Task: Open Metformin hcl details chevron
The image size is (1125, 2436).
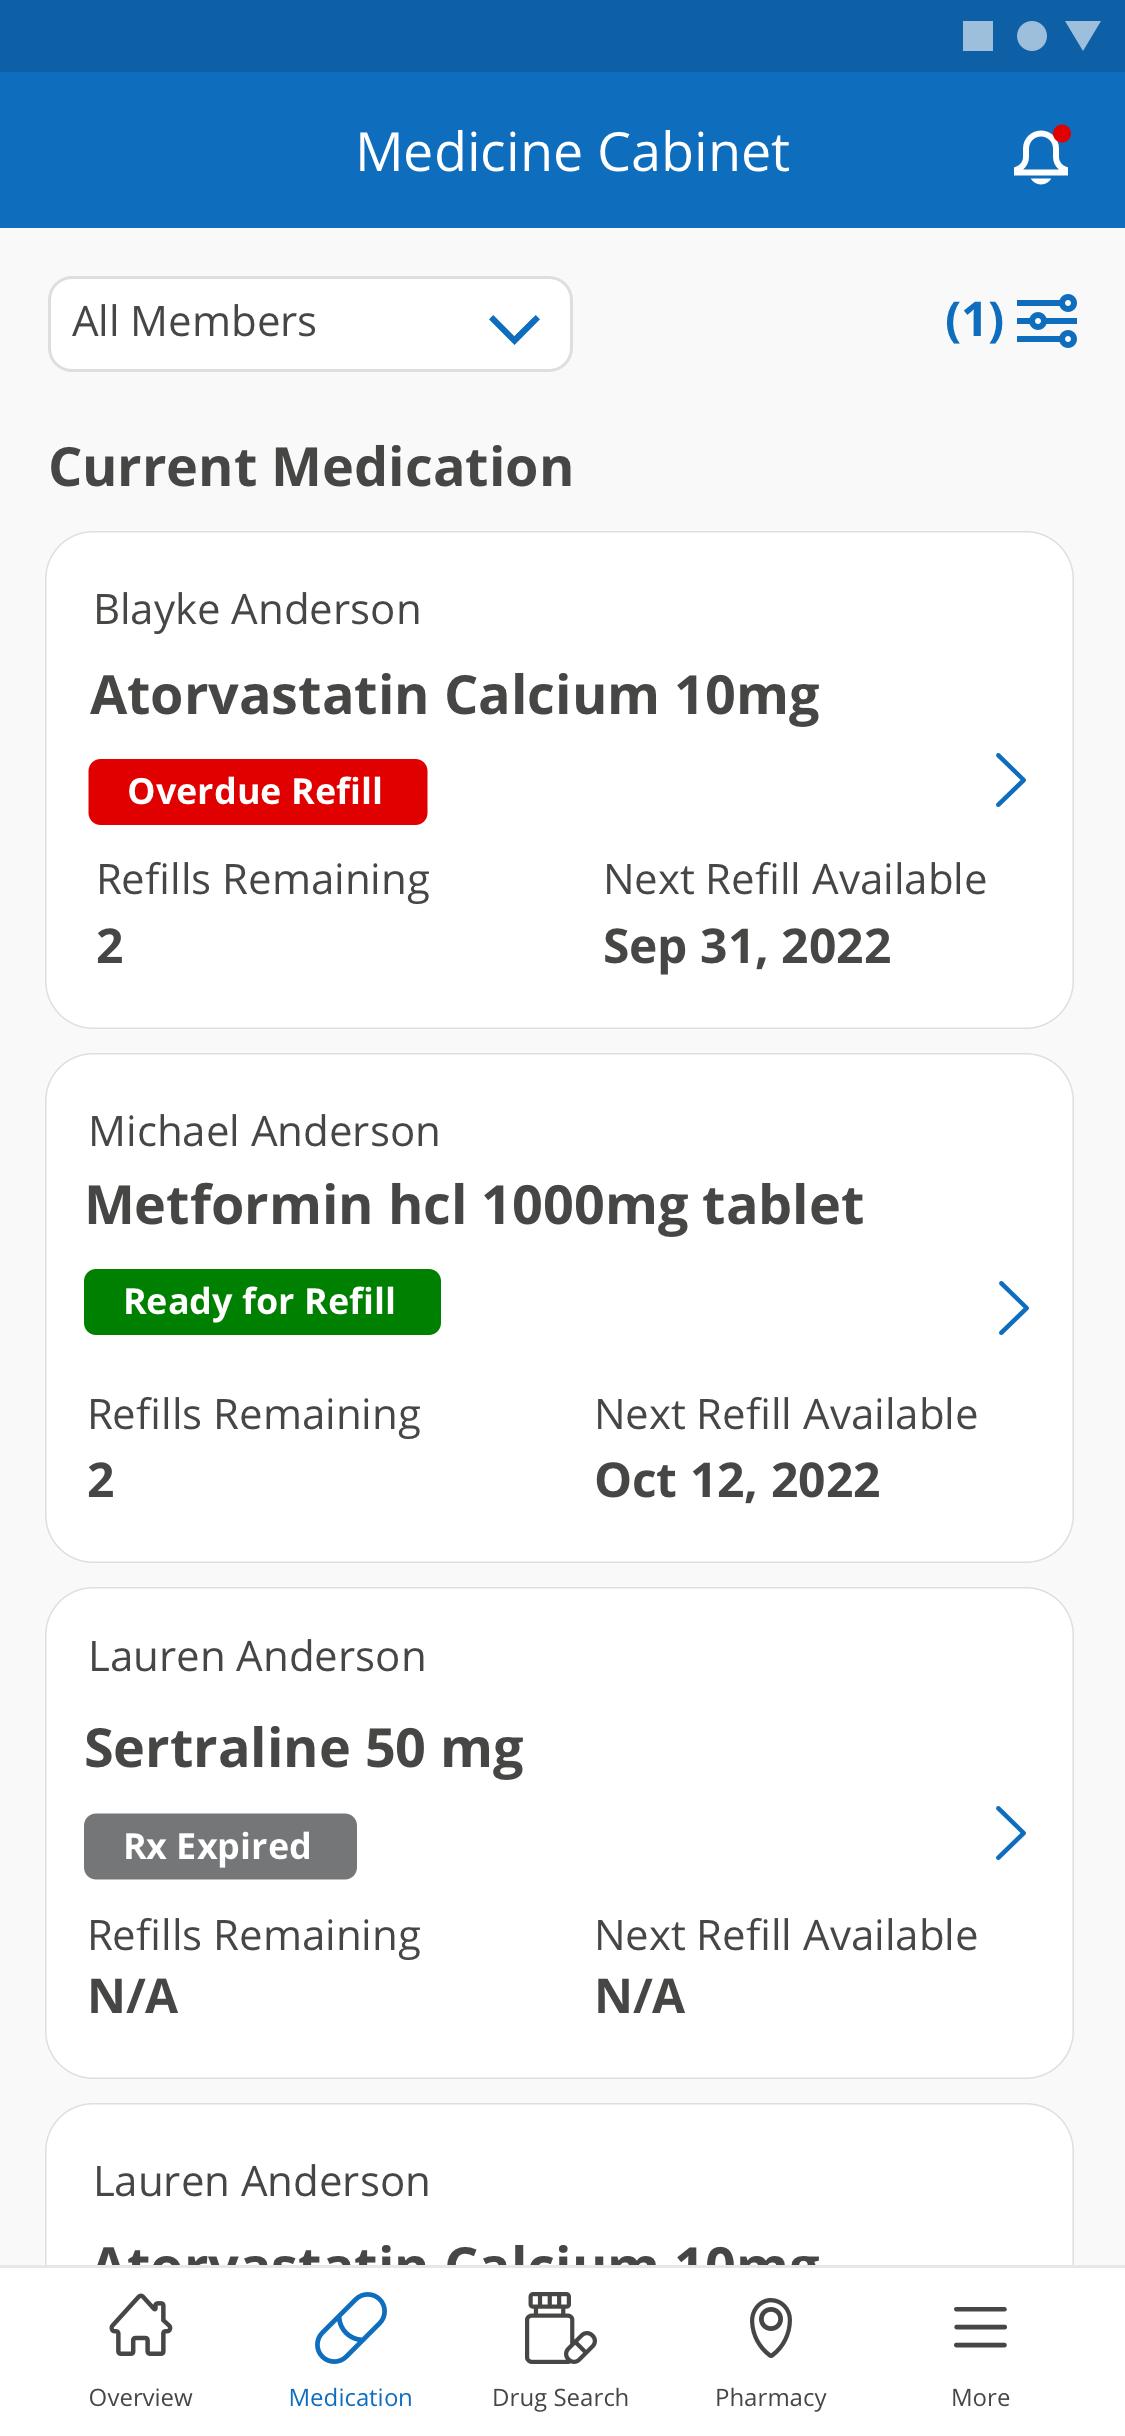Action: [1013, 1308]
